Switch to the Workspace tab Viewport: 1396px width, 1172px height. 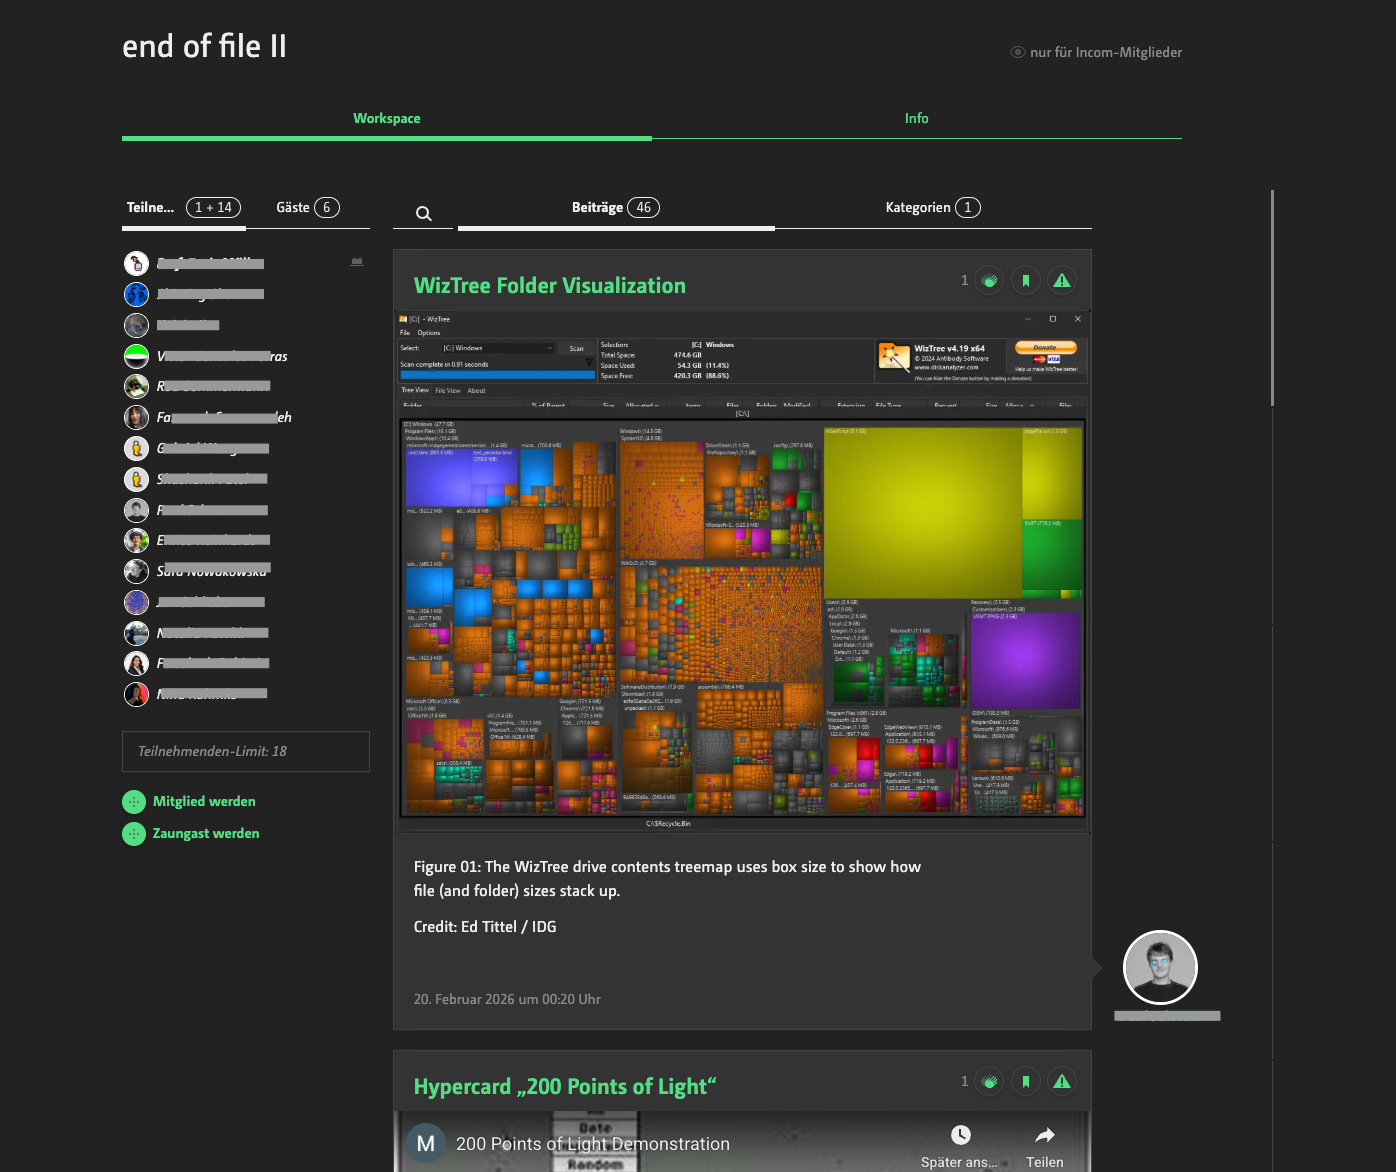(x=387, y=118)
